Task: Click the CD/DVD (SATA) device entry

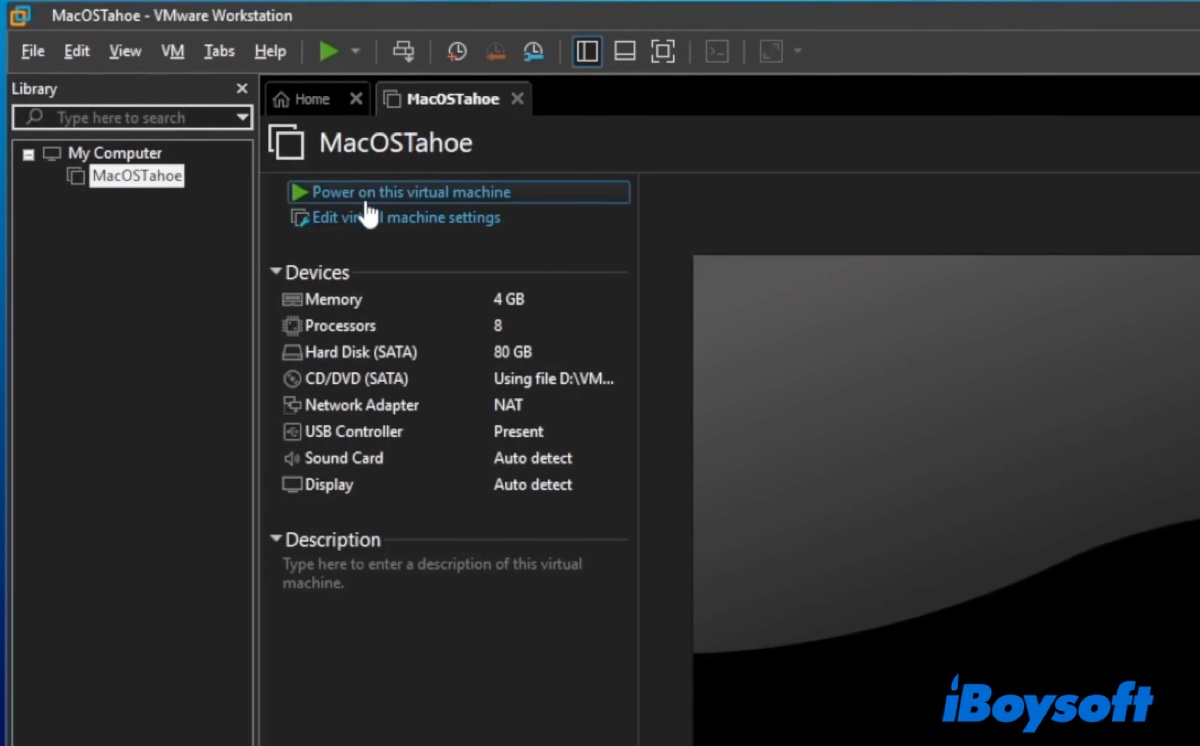Action: tap(356, 379)
